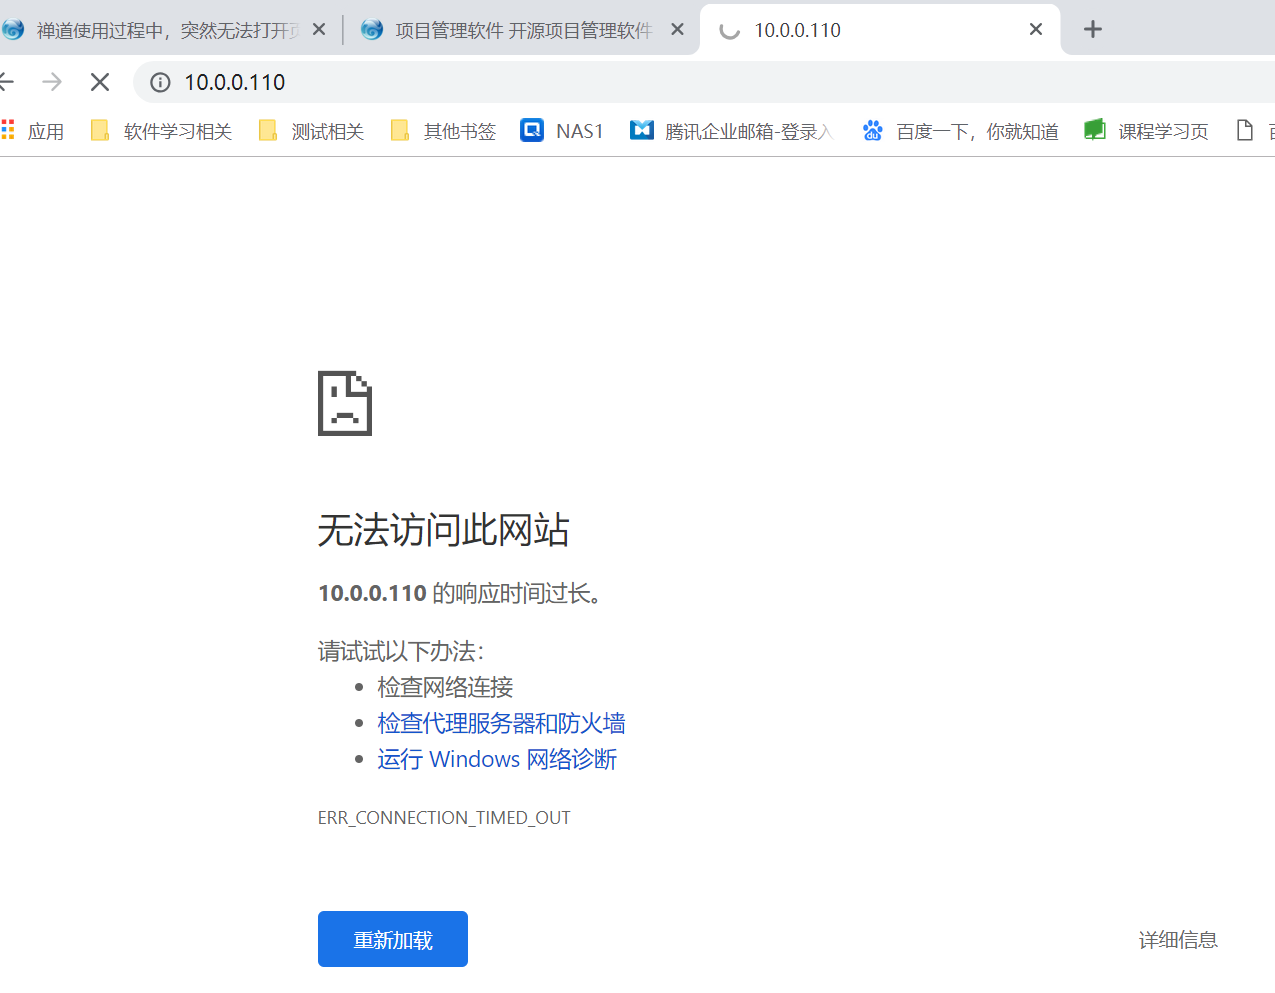Viewport: 1275px width, 993px height.
Task: Open the 应用 apps shortcut
Action: [32, 131]
